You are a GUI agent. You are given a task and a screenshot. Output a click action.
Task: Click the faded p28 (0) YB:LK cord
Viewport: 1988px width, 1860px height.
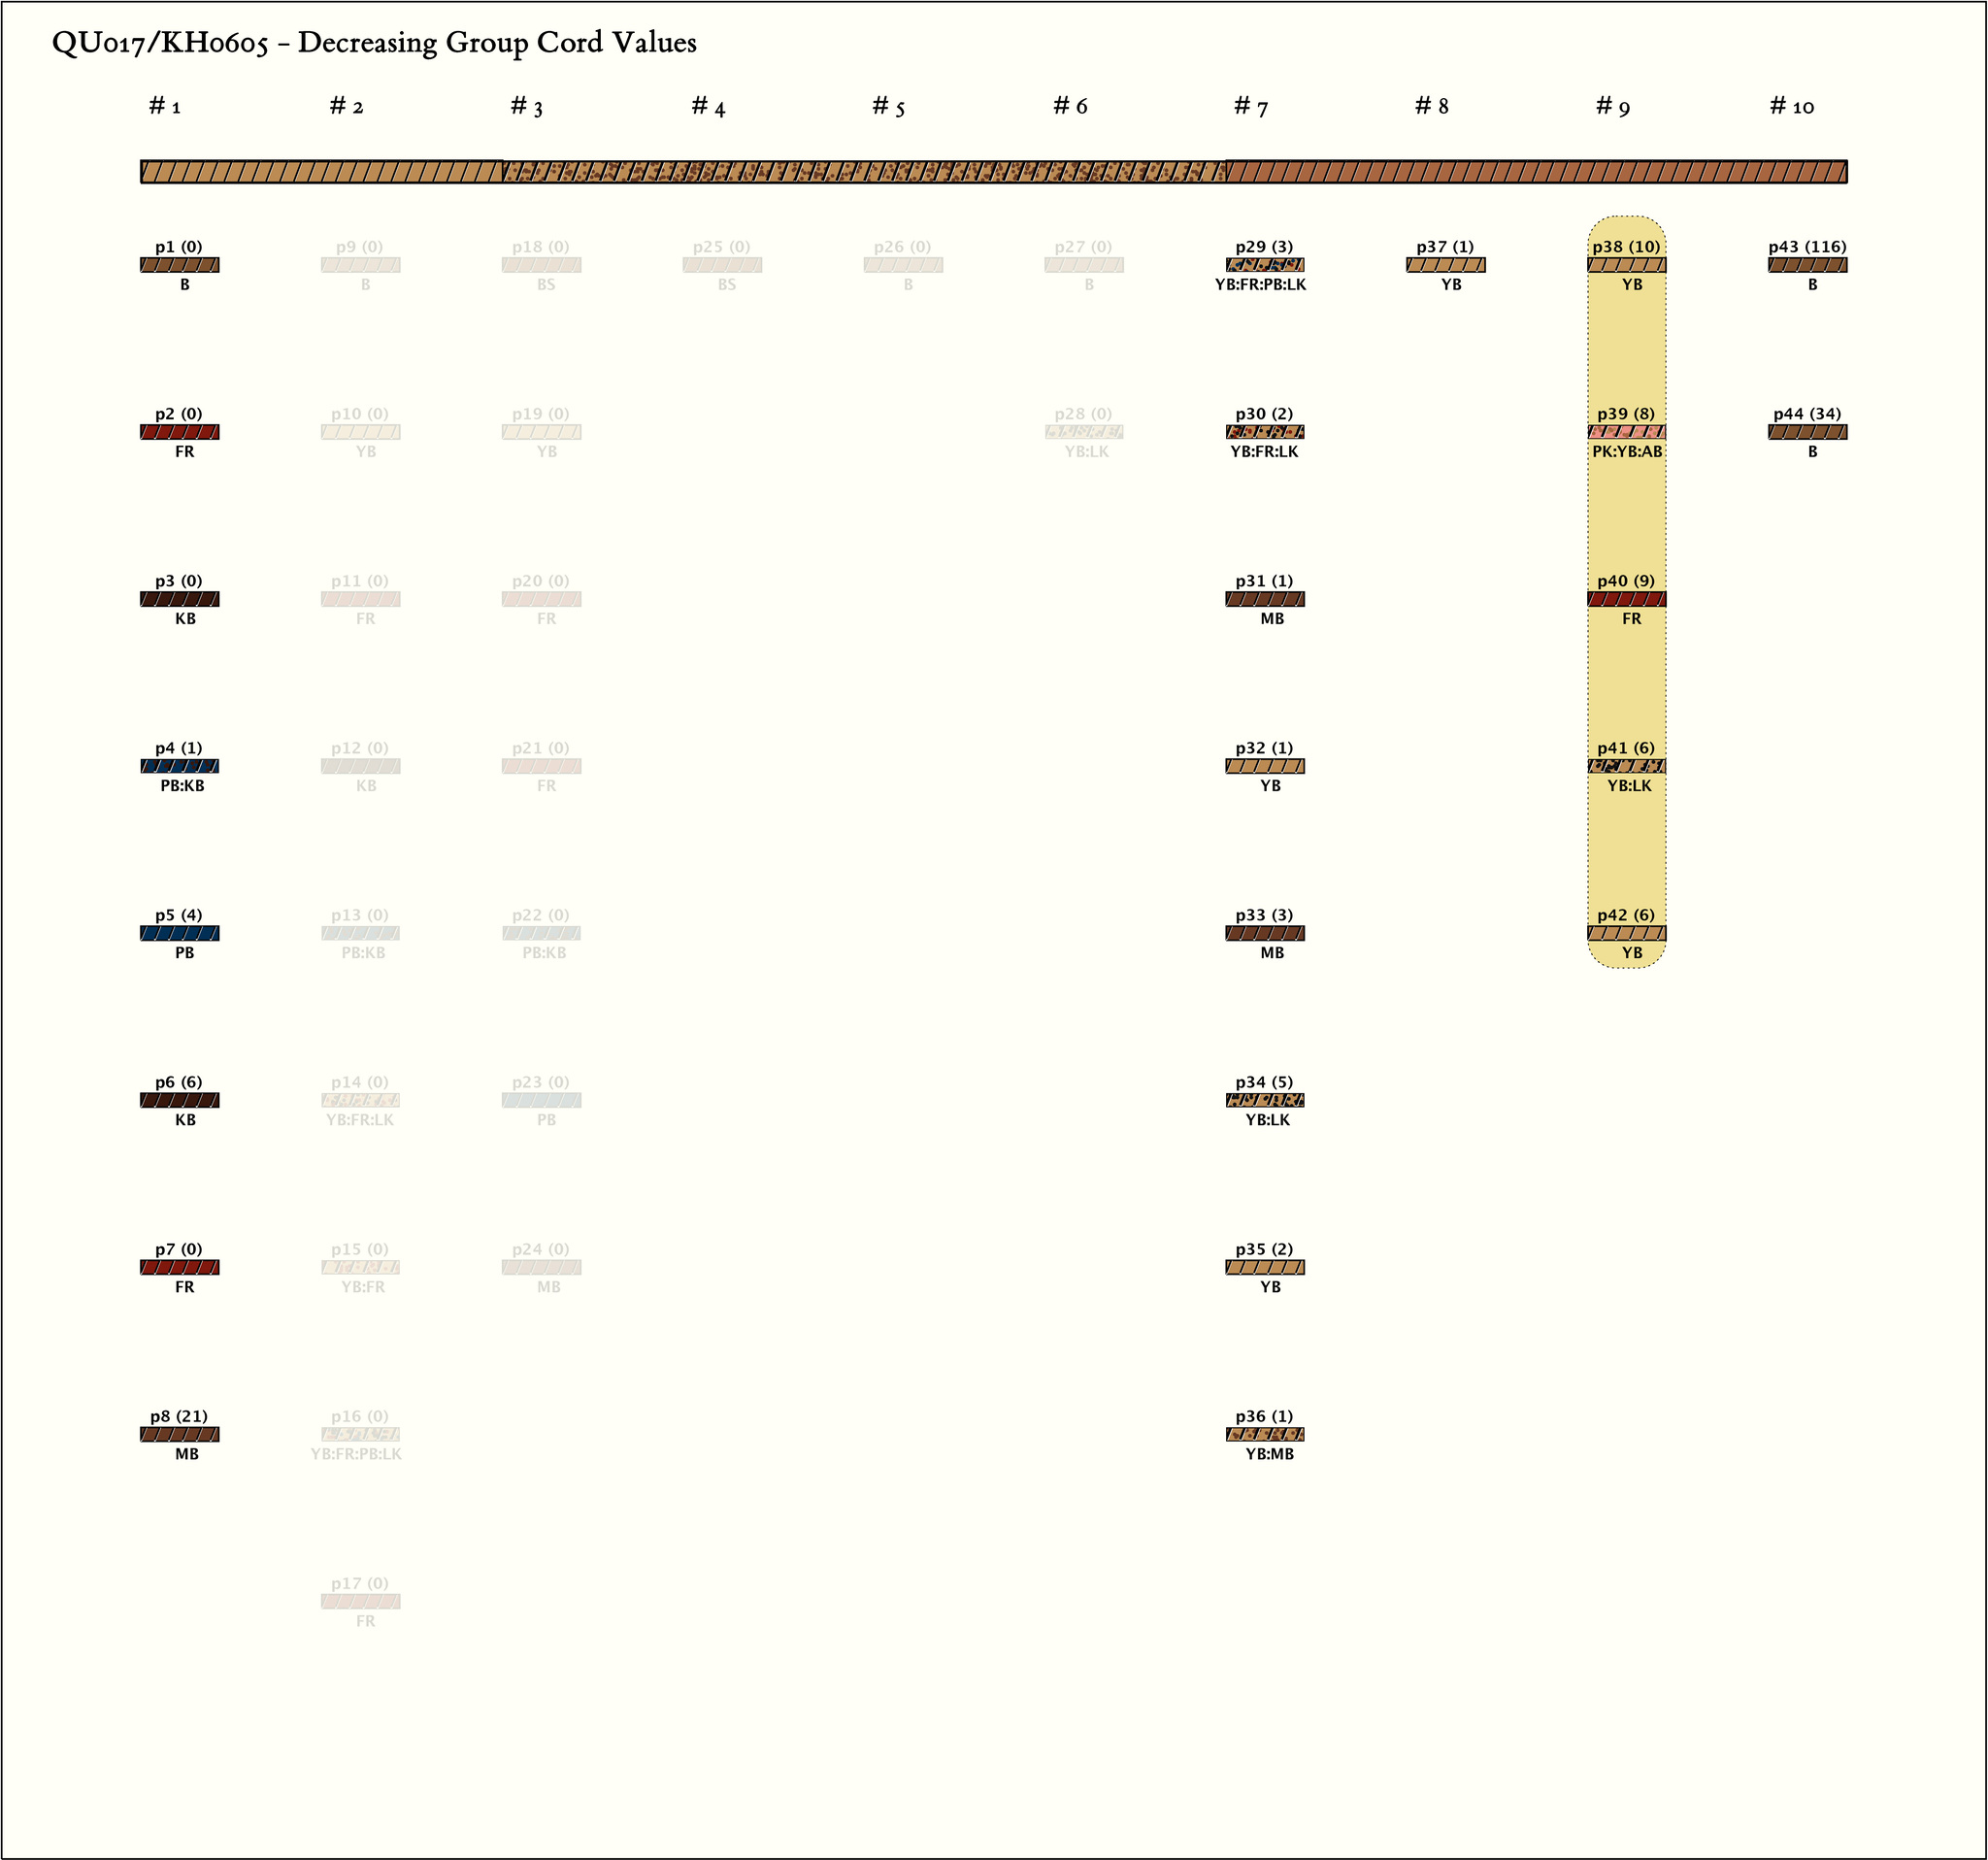coord(1083,432)
